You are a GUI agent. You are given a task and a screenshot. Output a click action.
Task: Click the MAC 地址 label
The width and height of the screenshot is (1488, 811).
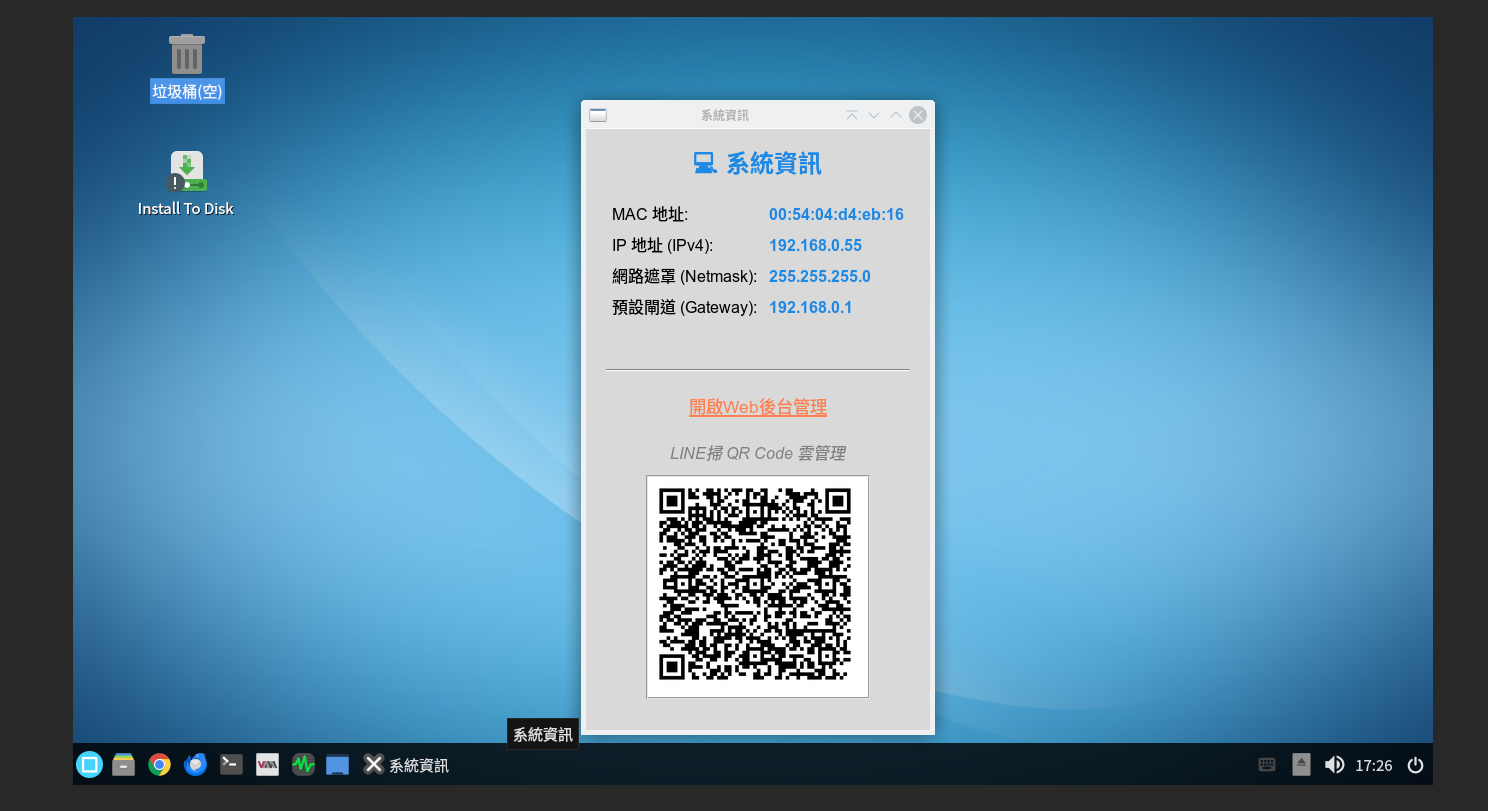(650, 214)
